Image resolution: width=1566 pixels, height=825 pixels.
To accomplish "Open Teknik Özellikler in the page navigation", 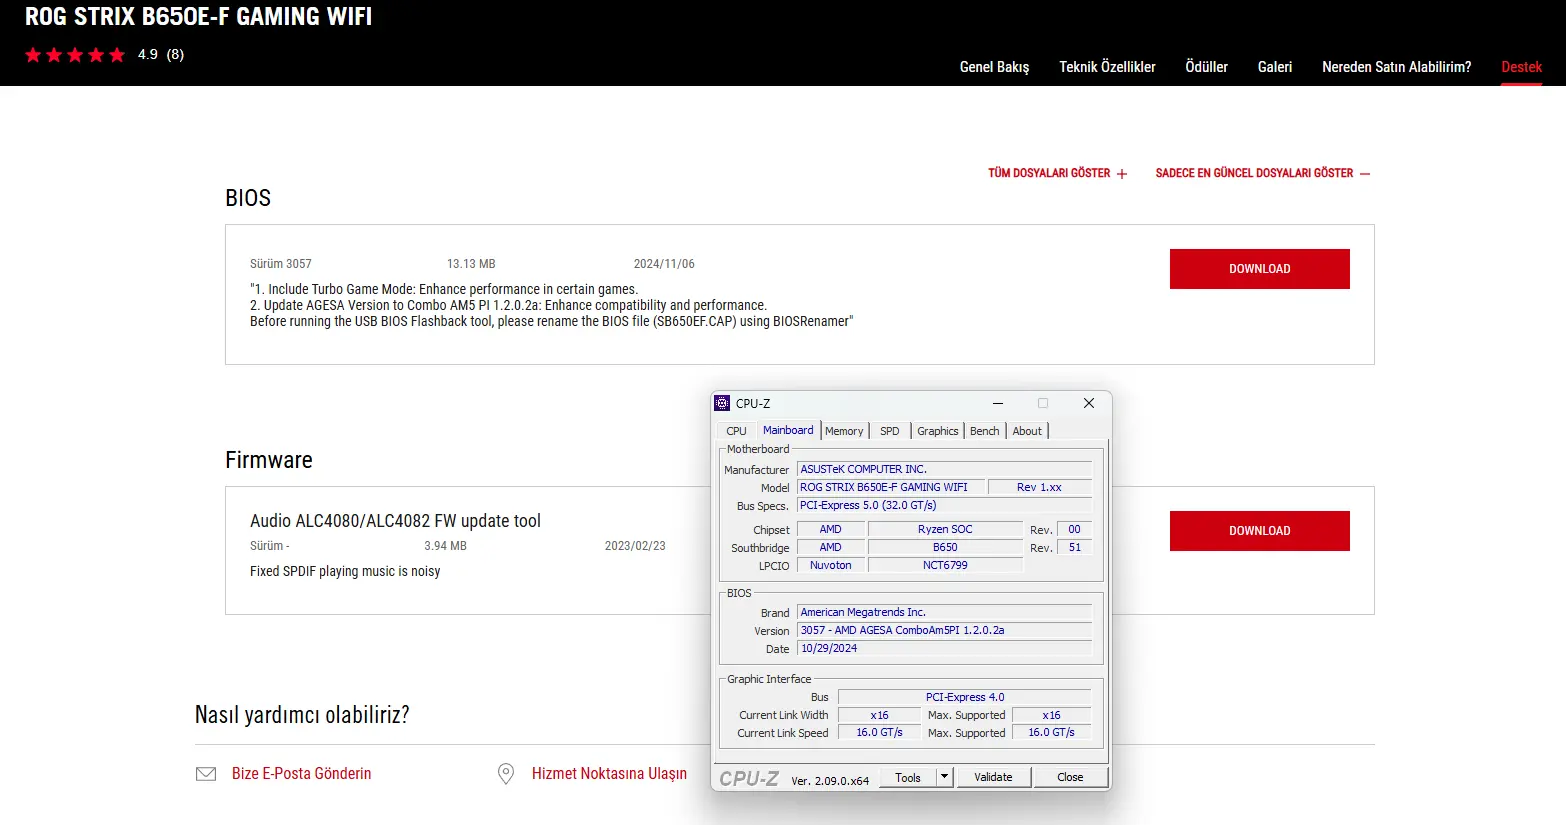I will [x=1107, y=67].
